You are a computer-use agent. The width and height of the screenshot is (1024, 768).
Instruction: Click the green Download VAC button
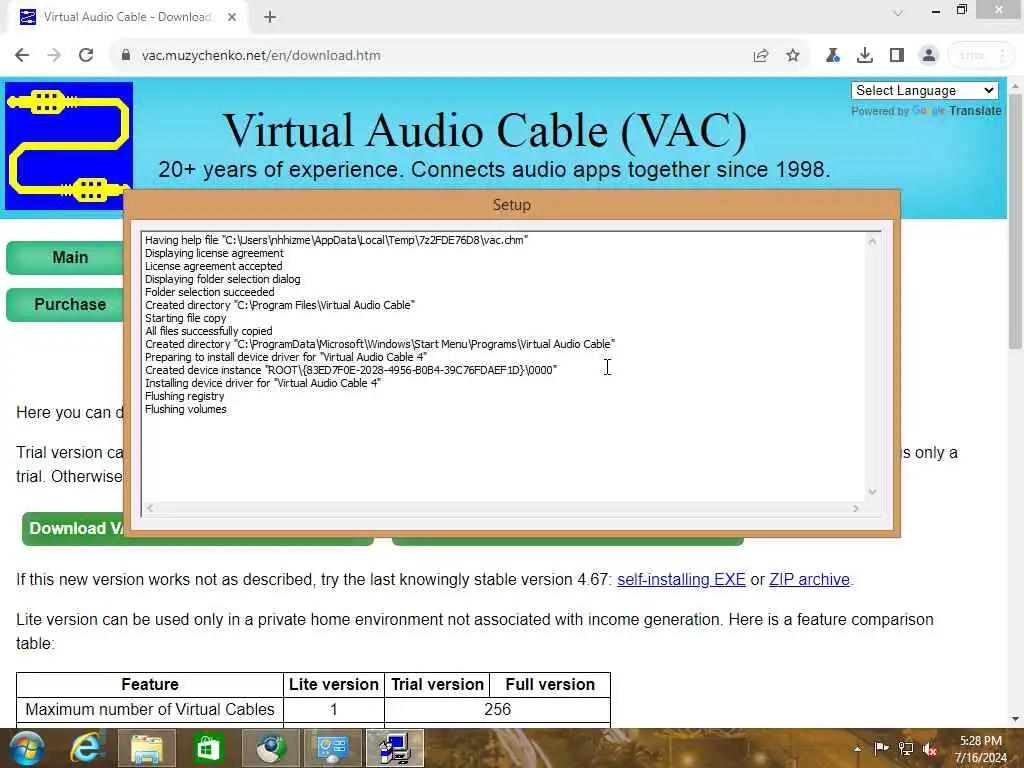[x=73, y=528]
